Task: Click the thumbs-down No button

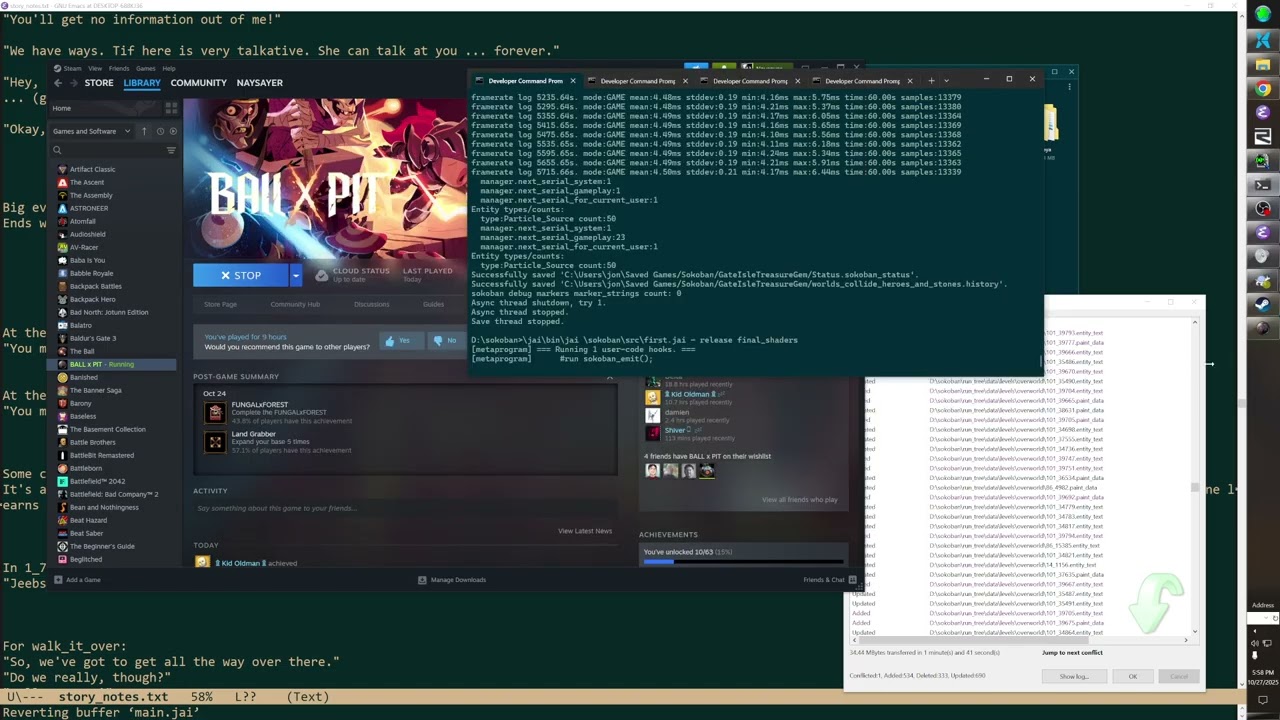Action: click(x=445, y=340)
